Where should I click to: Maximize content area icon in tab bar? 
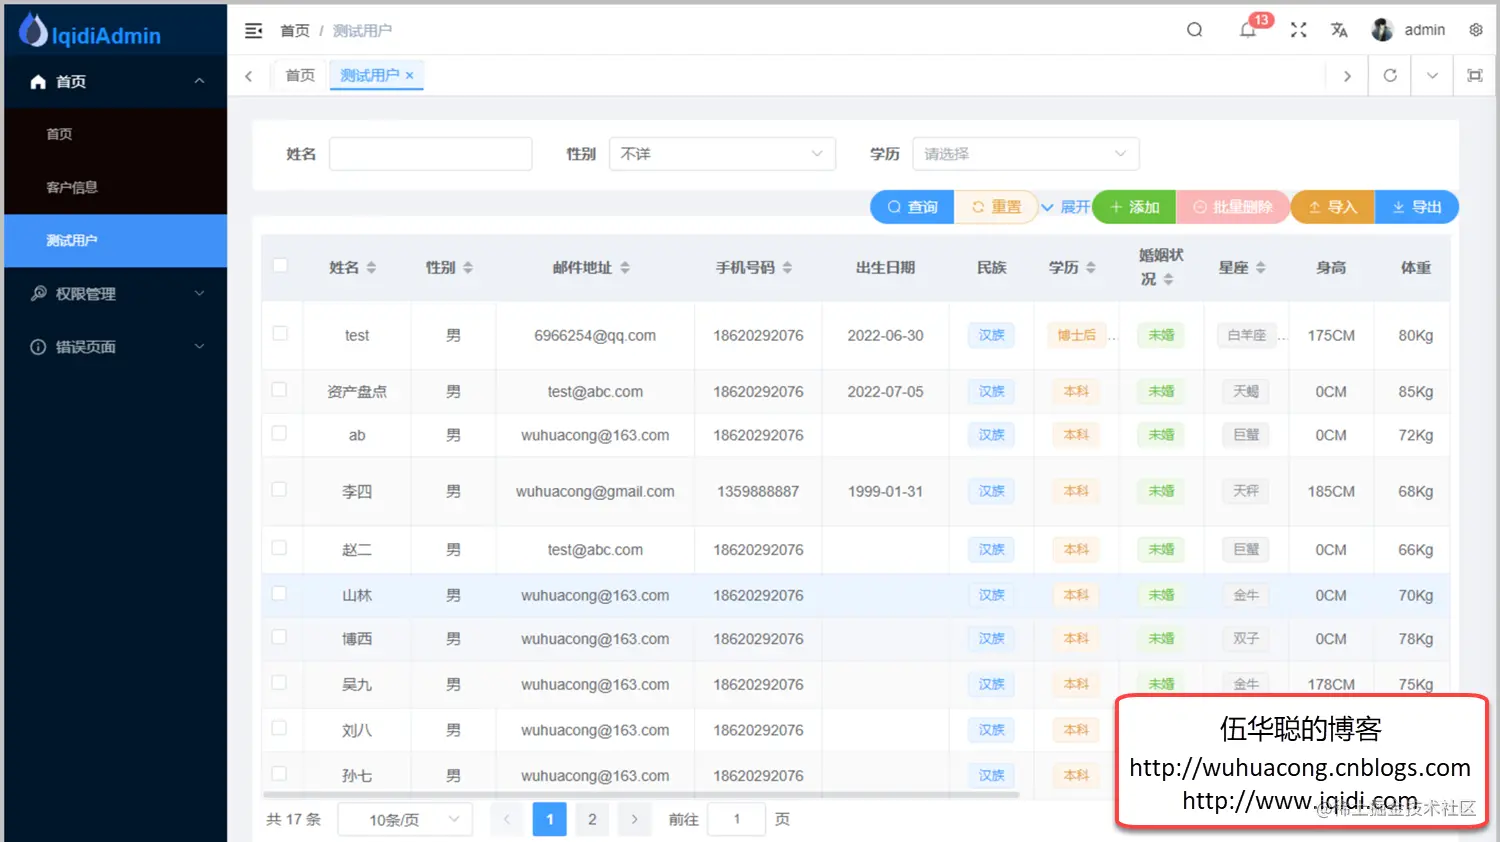click(1474, 75)
